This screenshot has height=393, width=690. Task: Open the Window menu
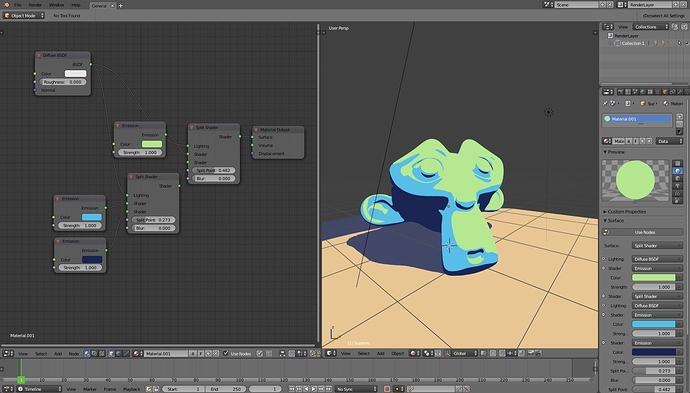coord(56,5)
